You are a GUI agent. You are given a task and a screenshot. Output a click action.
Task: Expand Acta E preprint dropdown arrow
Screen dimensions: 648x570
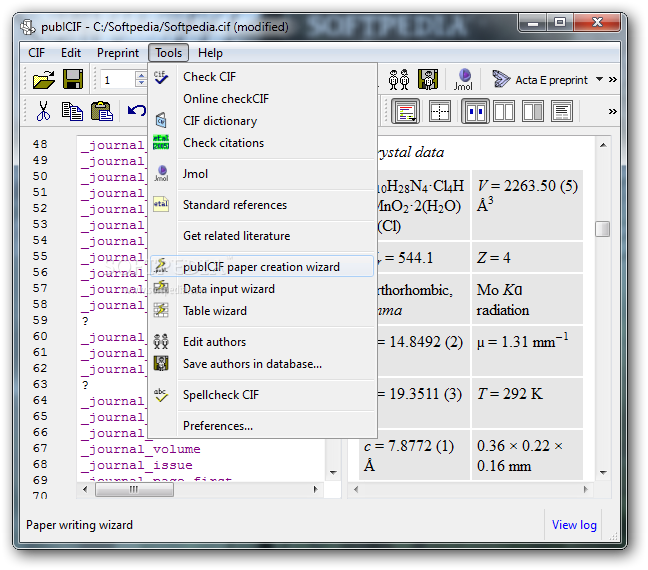pos(599,79)
